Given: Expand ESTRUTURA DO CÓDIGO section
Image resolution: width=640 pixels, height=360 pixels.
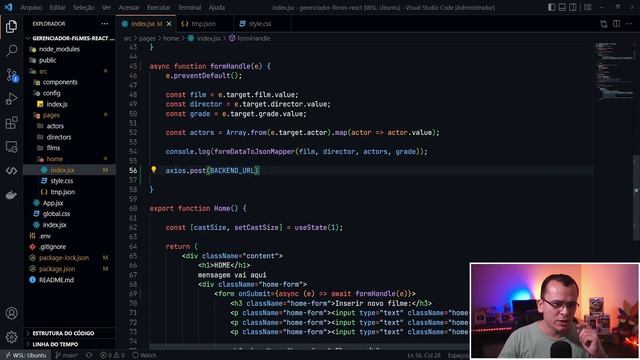Looking at the screenshot, I should point(69,333).
